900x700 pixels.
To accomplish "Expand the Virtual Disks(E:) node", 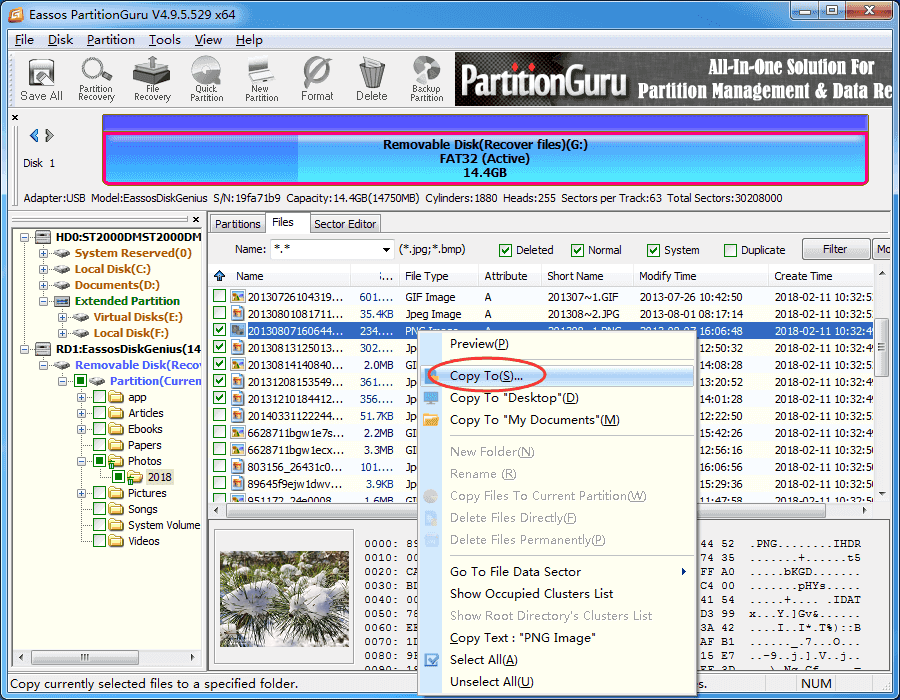I will 62,317.
